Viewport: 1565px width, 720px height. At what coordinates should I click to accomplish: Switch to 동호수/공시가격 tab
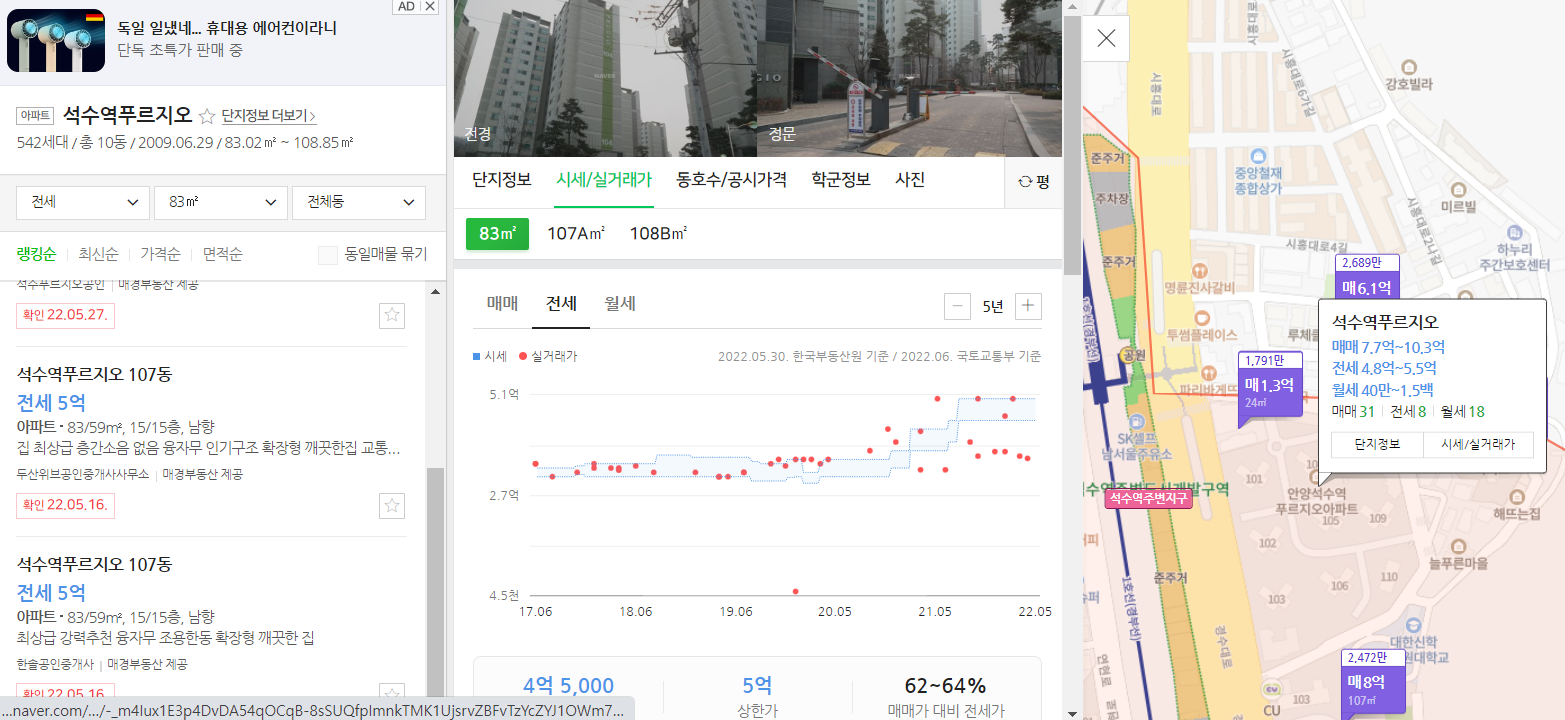coord(732,180)
